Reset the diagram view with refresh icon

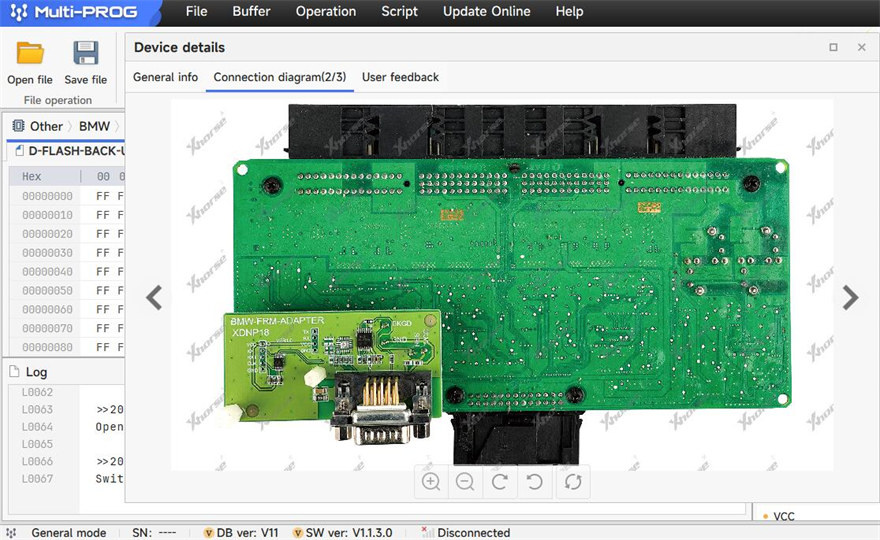coord(572,482)
